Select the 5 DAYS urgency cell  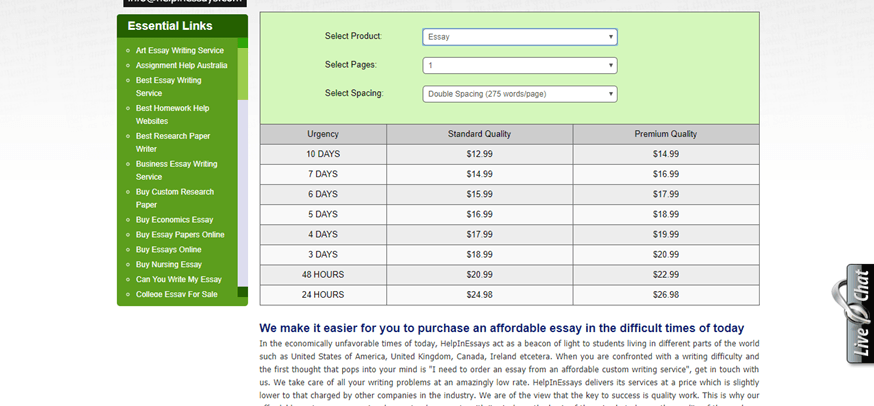(x=323, y=215)
